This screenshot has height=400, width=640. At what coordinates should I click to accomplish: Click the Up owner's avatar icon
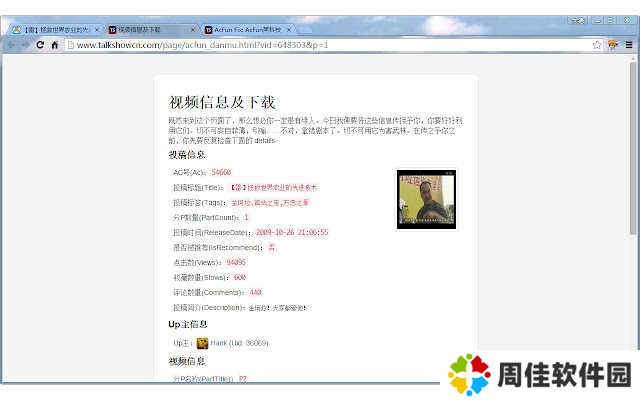tap(202, 343)
